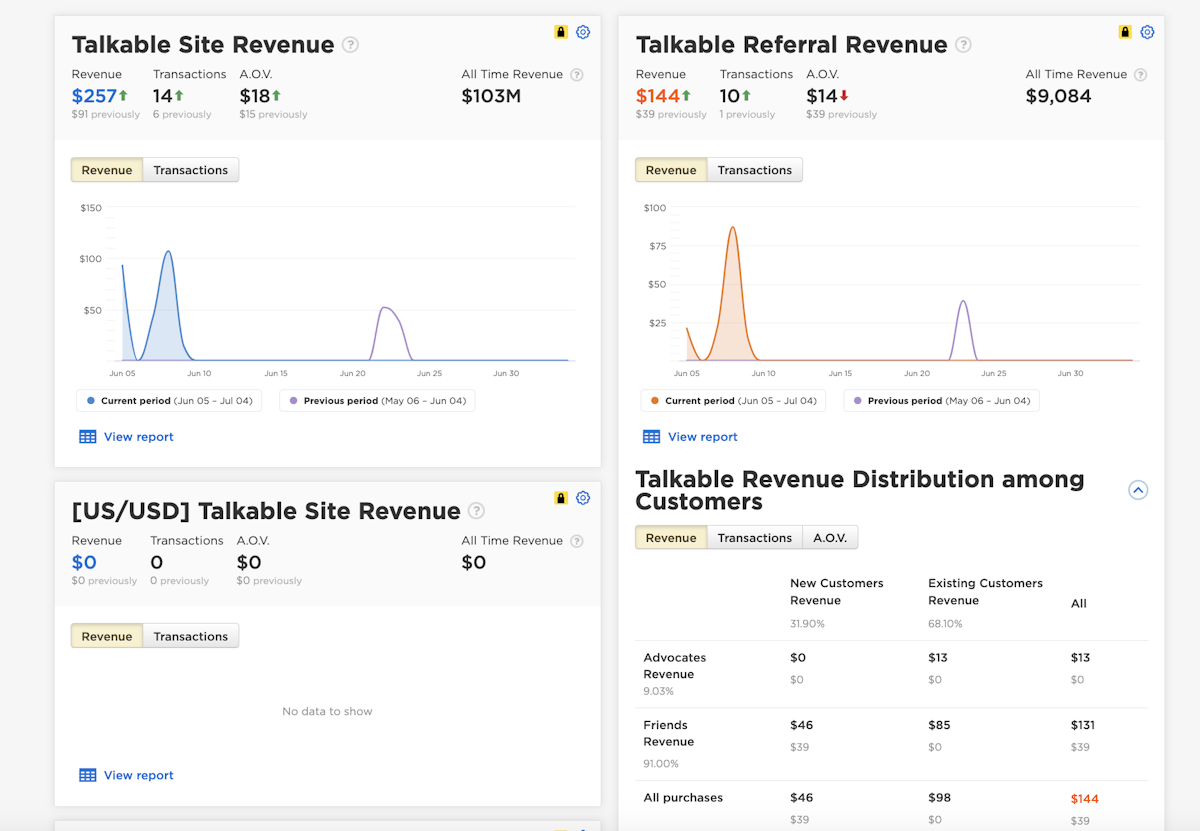Click the lock icon on the [US/USD] widget

560,497
